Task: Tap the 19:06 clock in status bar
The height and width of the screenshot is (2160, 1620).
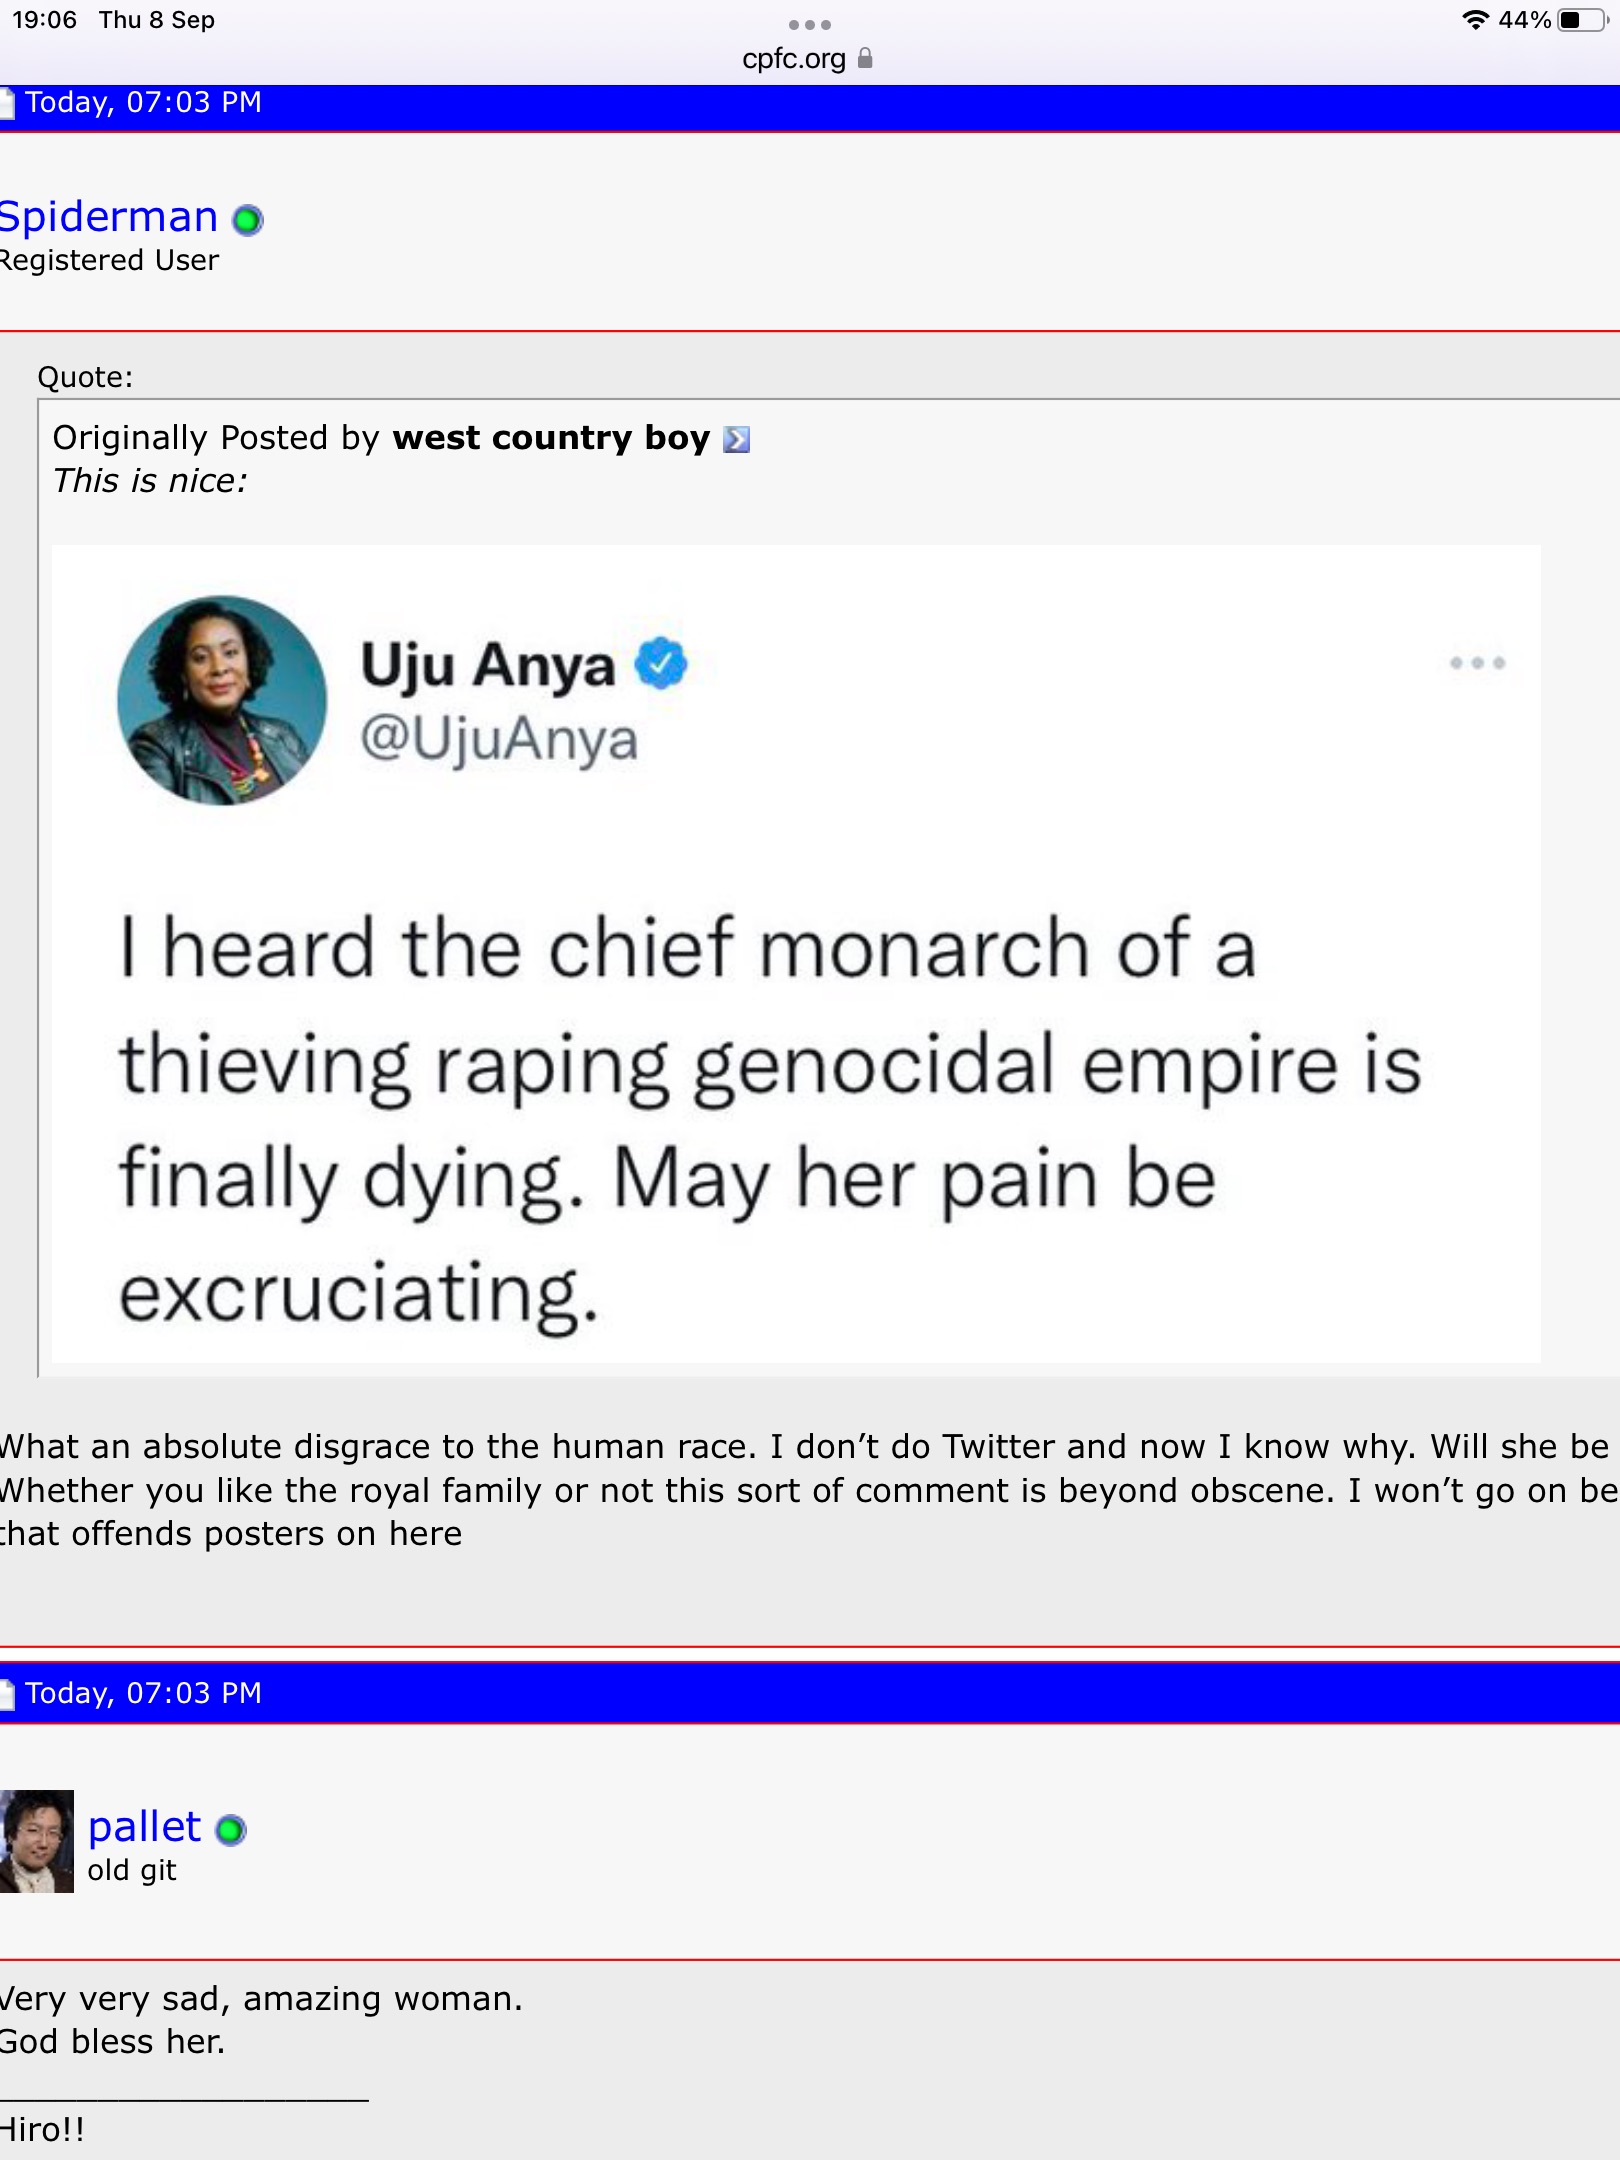Action: click(x=44, y=20)
